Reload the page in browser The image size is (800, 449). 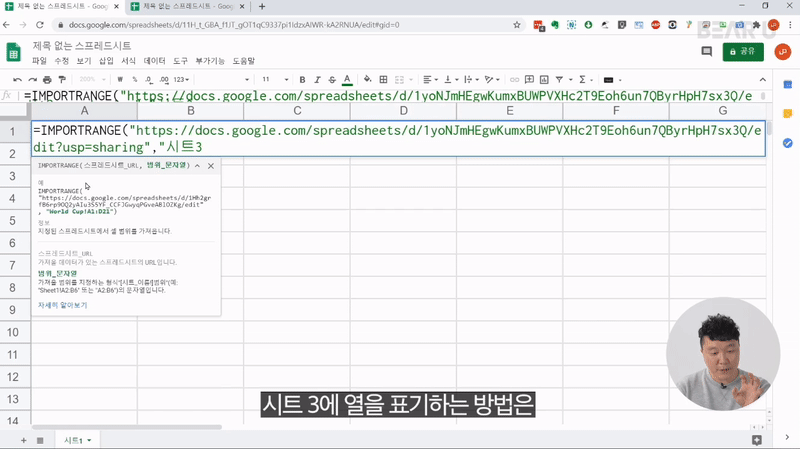pos(40,24)
